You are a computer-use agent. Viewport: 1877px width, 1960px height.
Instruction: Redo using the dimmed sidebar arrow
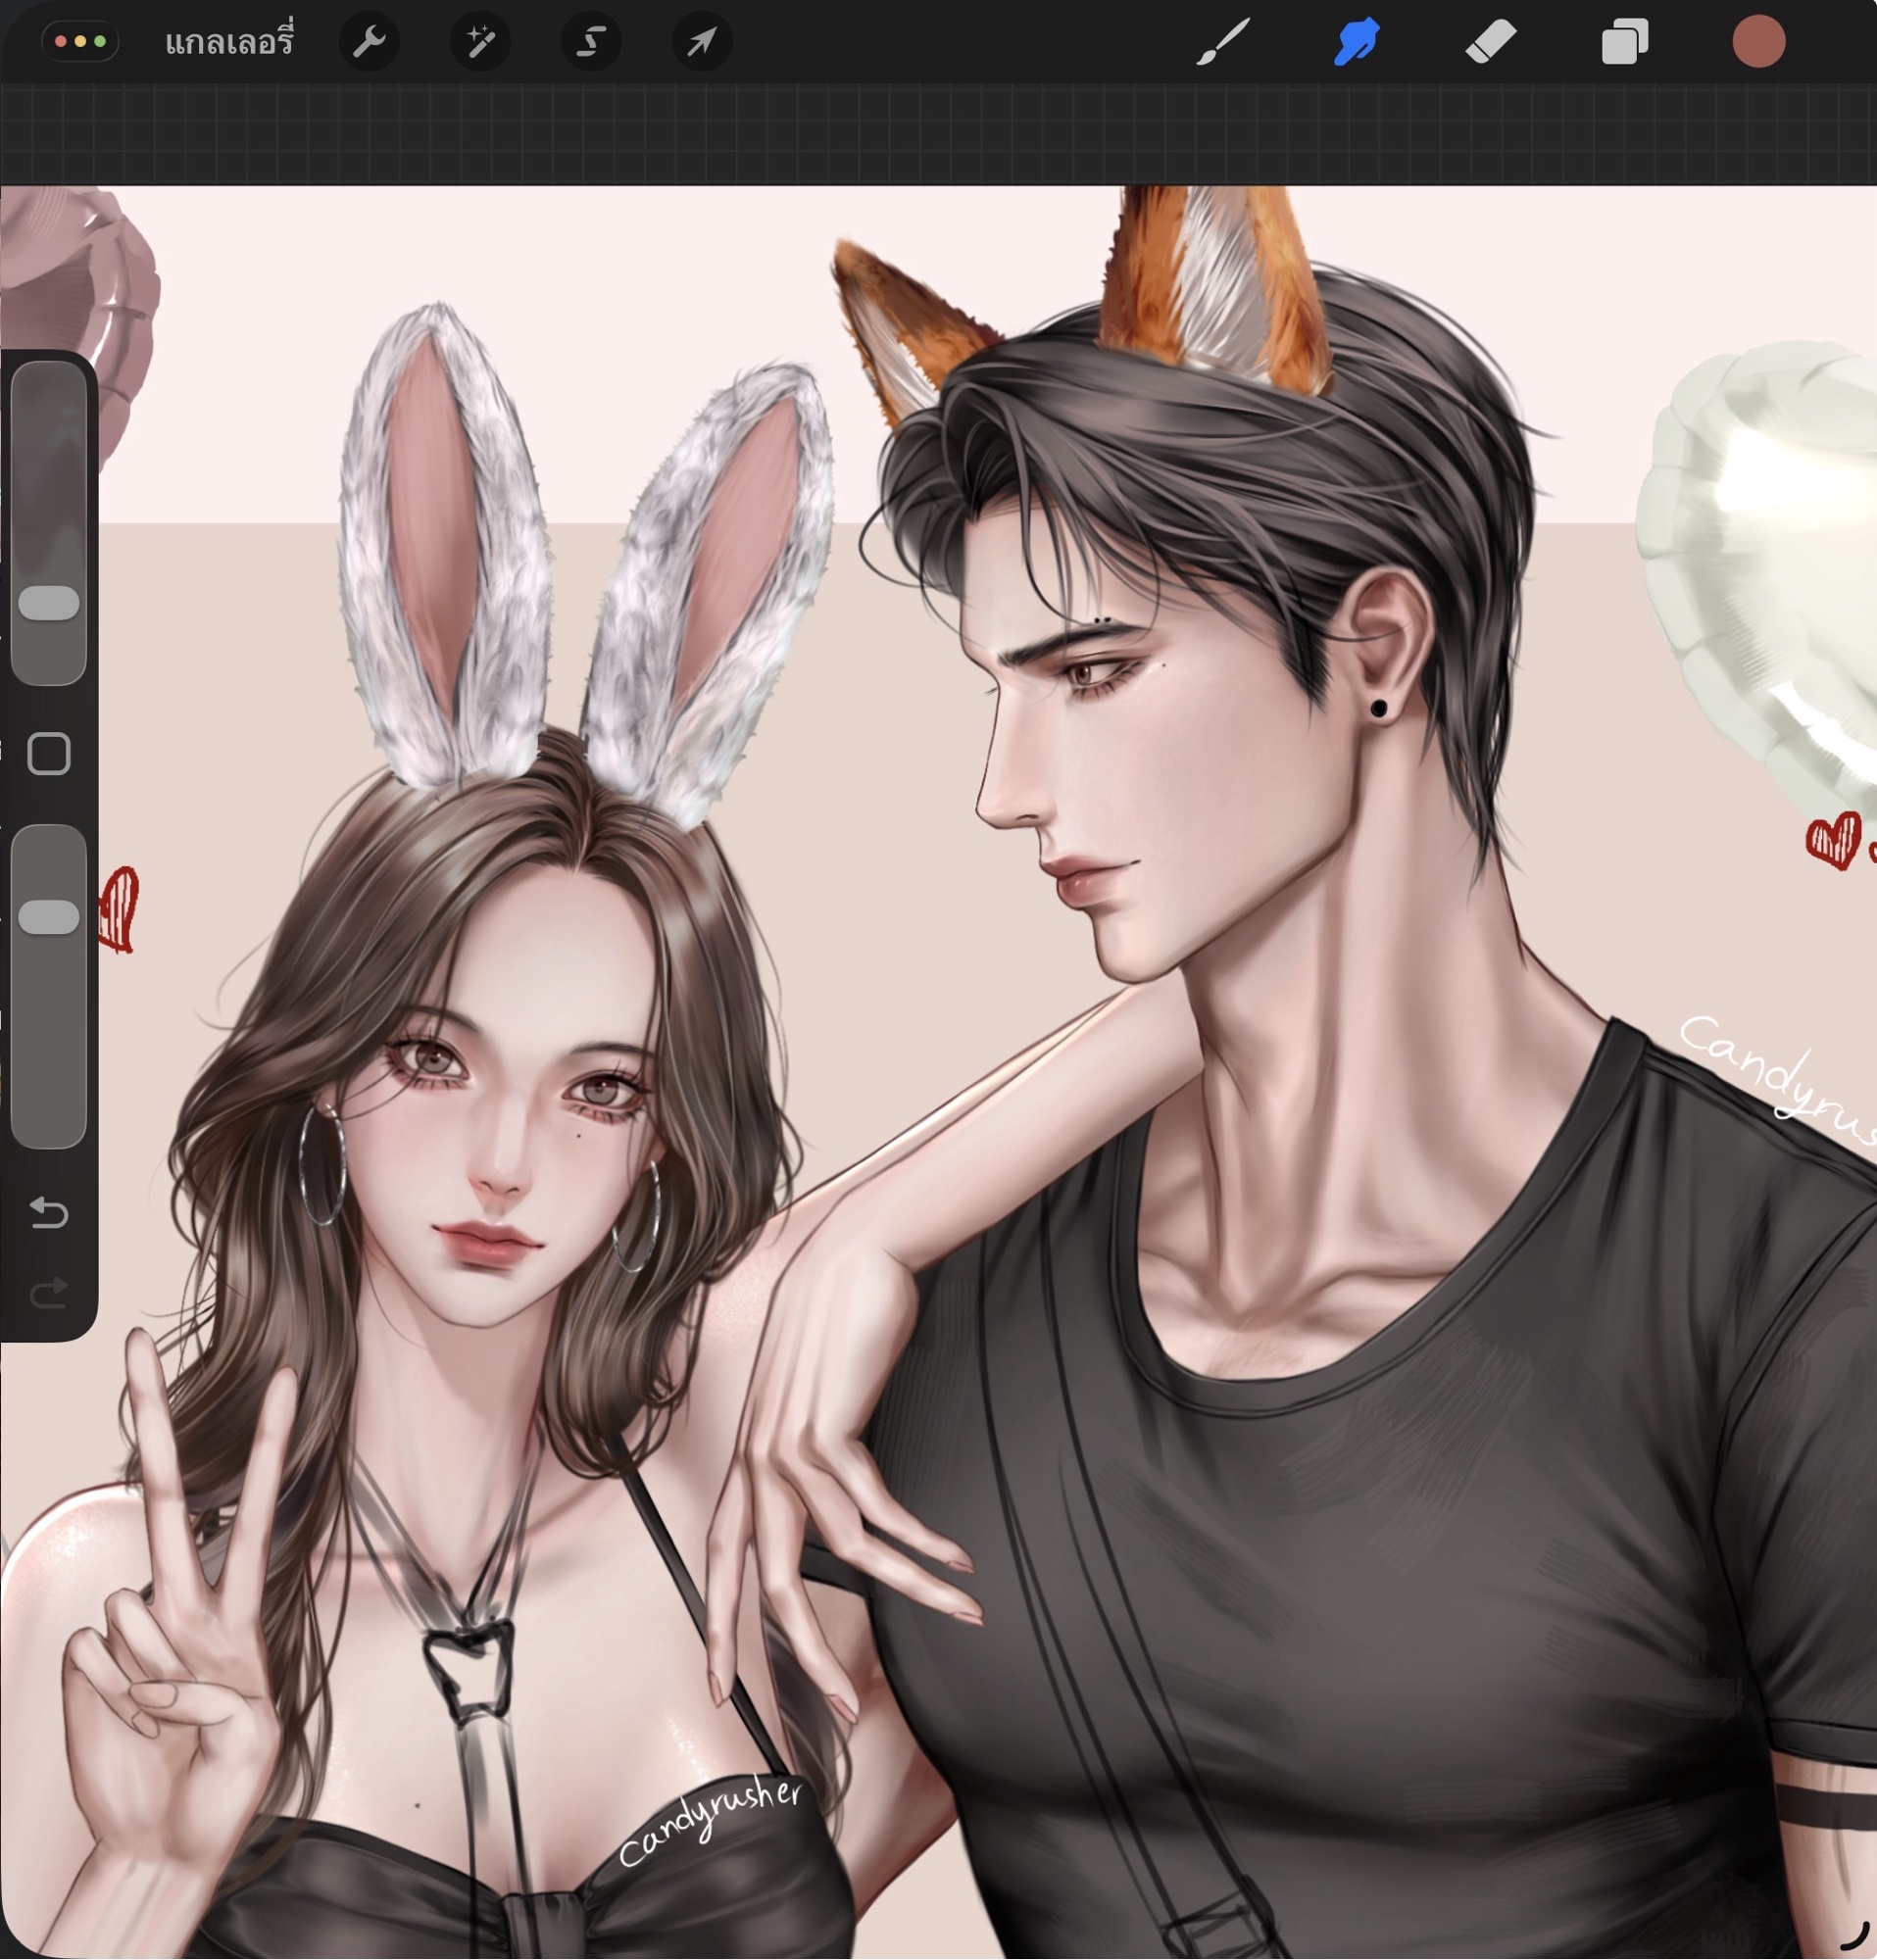click(49, 1293)
